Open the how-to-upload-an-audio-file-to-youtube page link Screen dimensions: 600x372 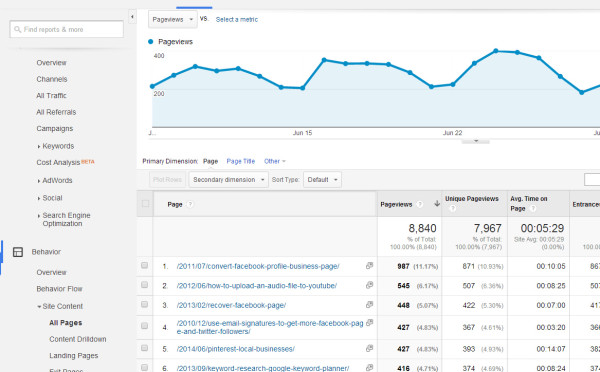257,286
